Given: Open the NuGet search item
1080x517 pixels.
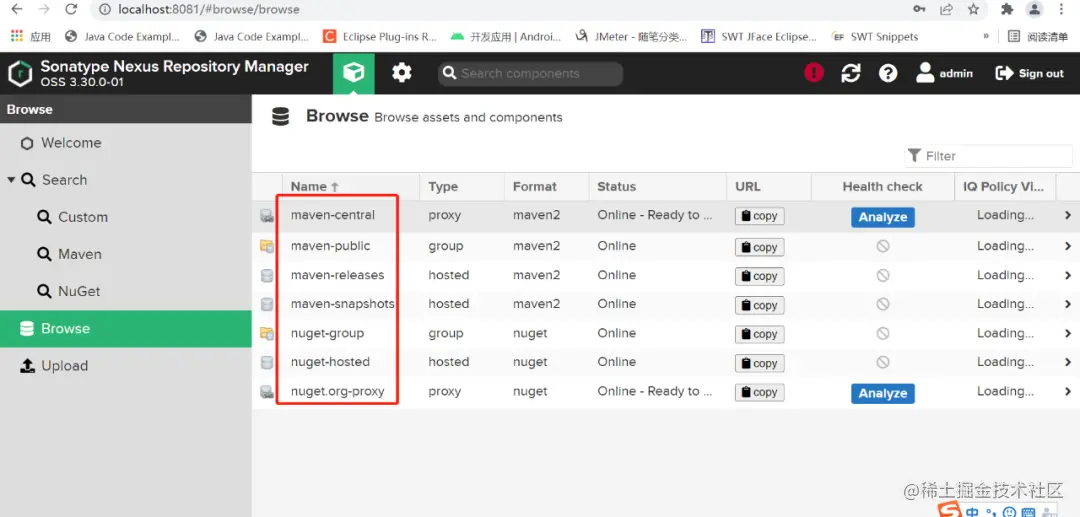Looking at the screenshot, I should coord(125,292).
